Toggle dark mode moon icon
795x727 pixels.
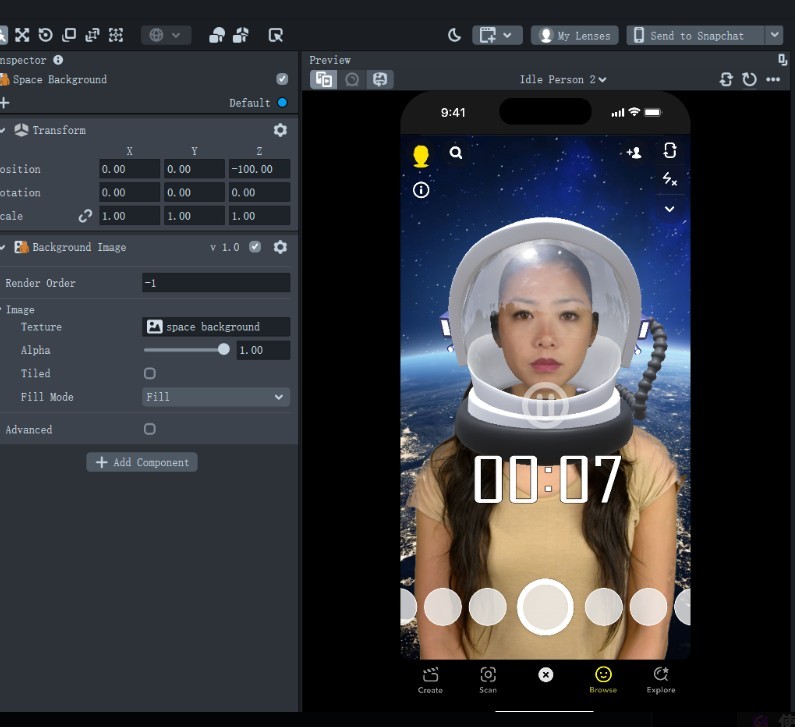[x=454, y=35]
